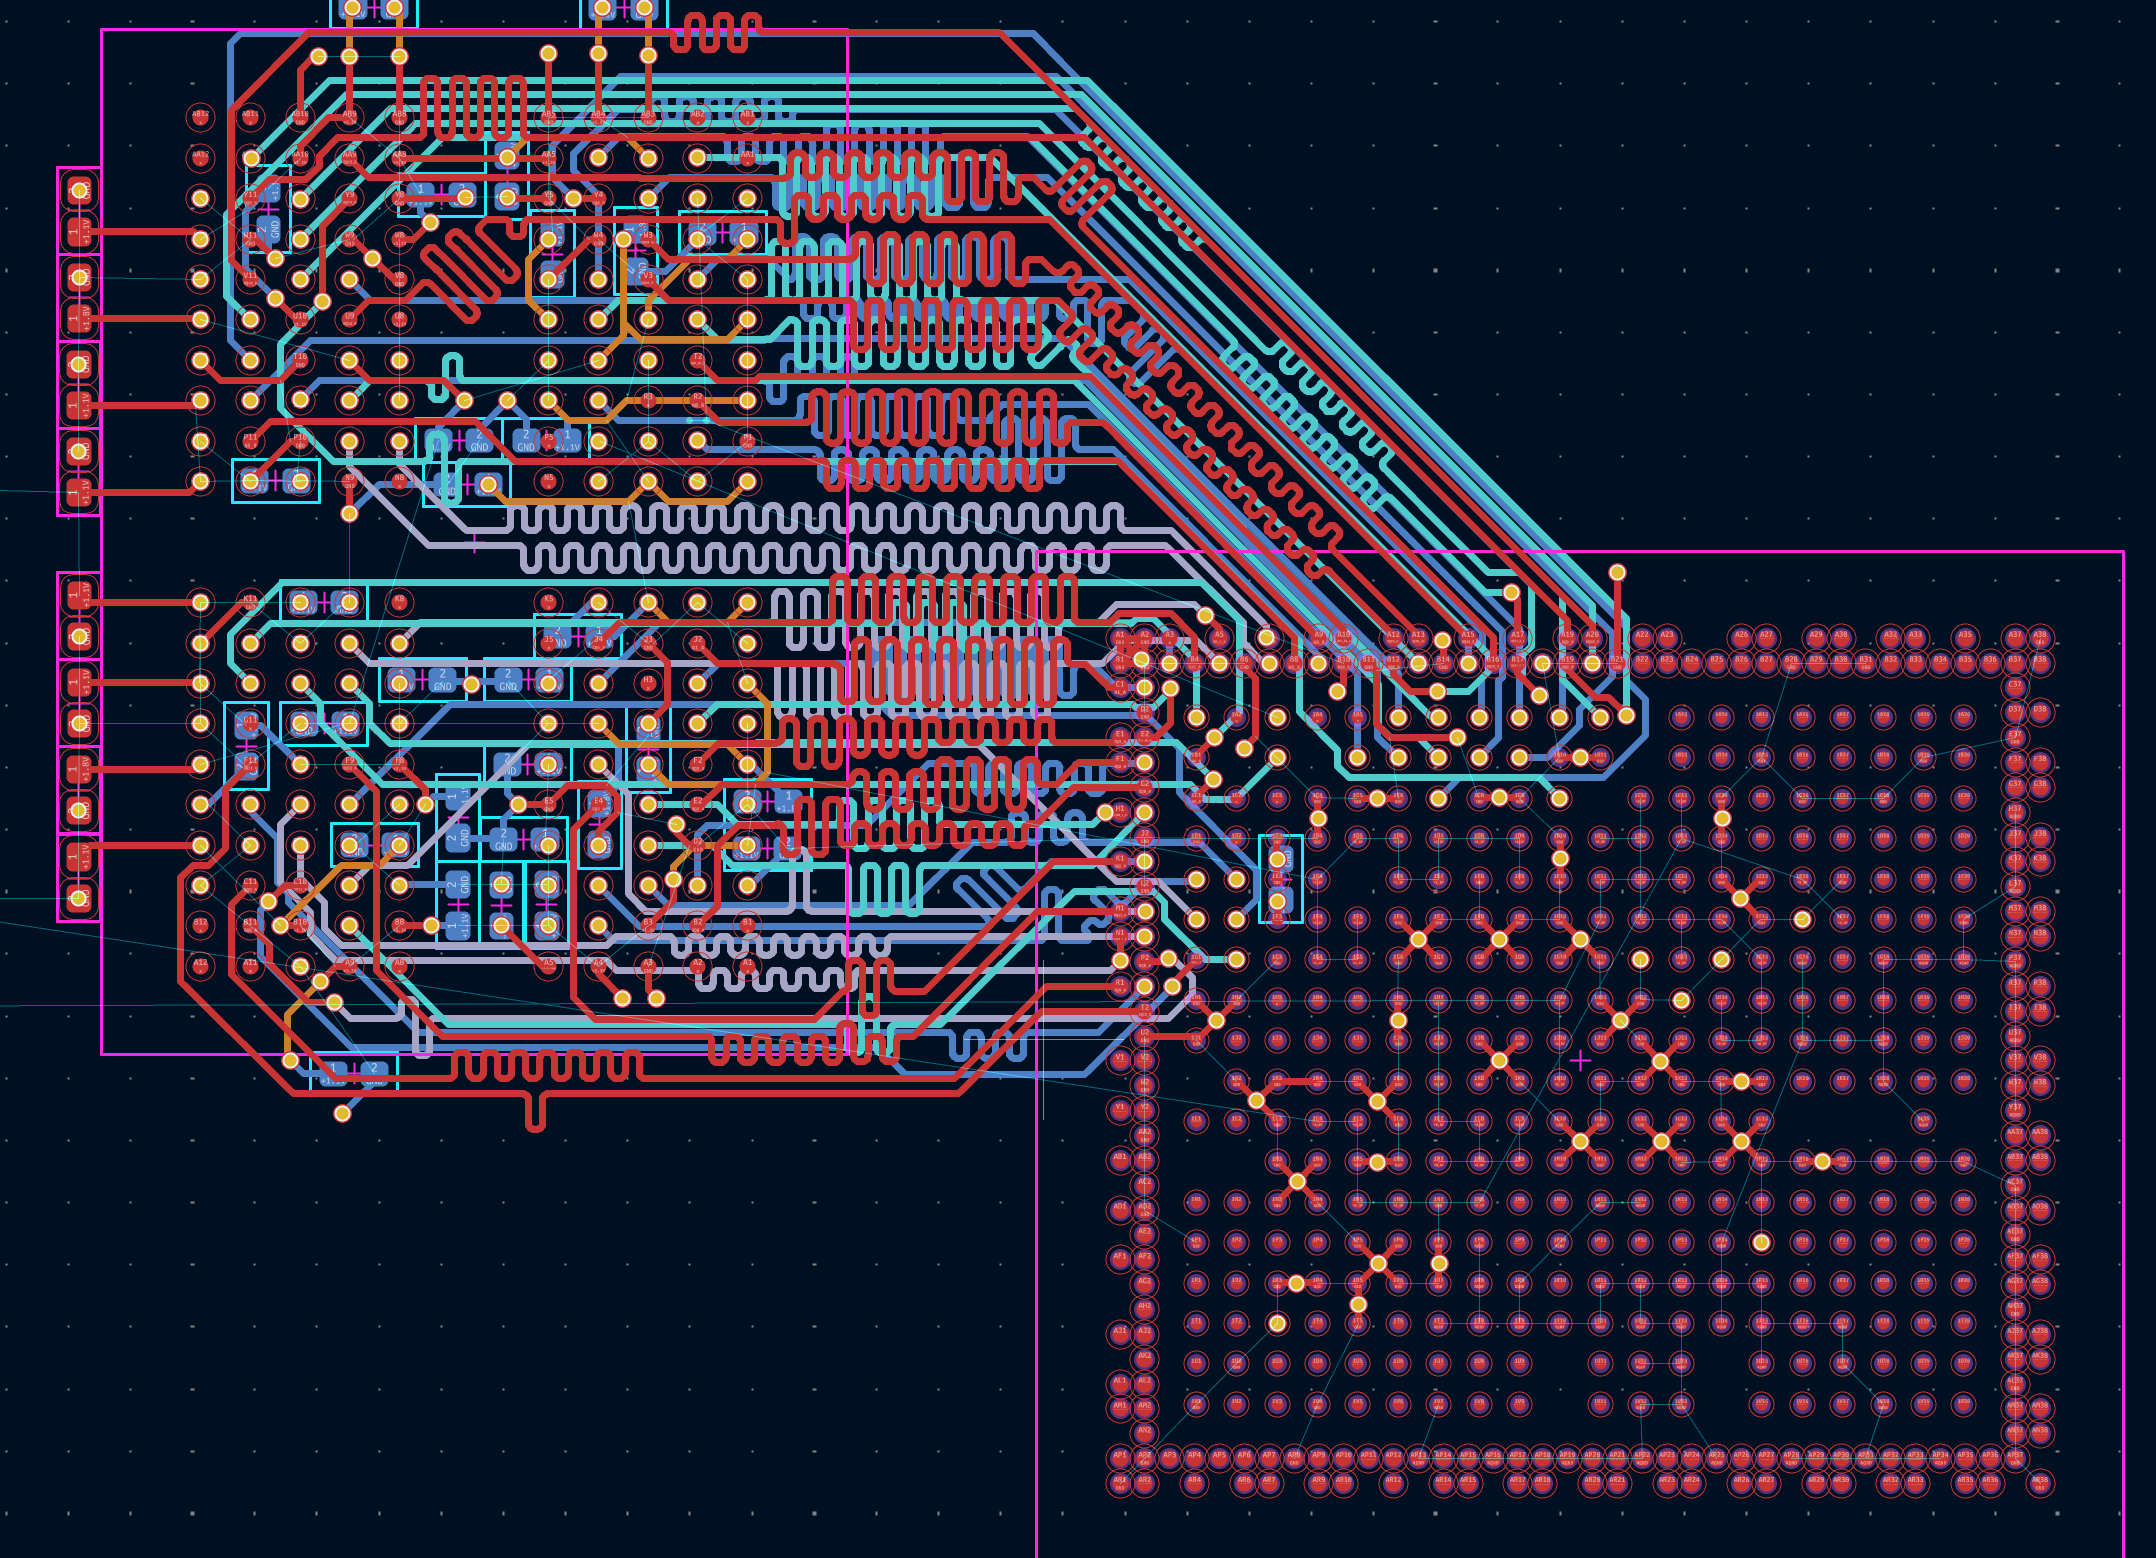
Task: Click lone via at bottom-left trace end
Action: click(342, 1113)
